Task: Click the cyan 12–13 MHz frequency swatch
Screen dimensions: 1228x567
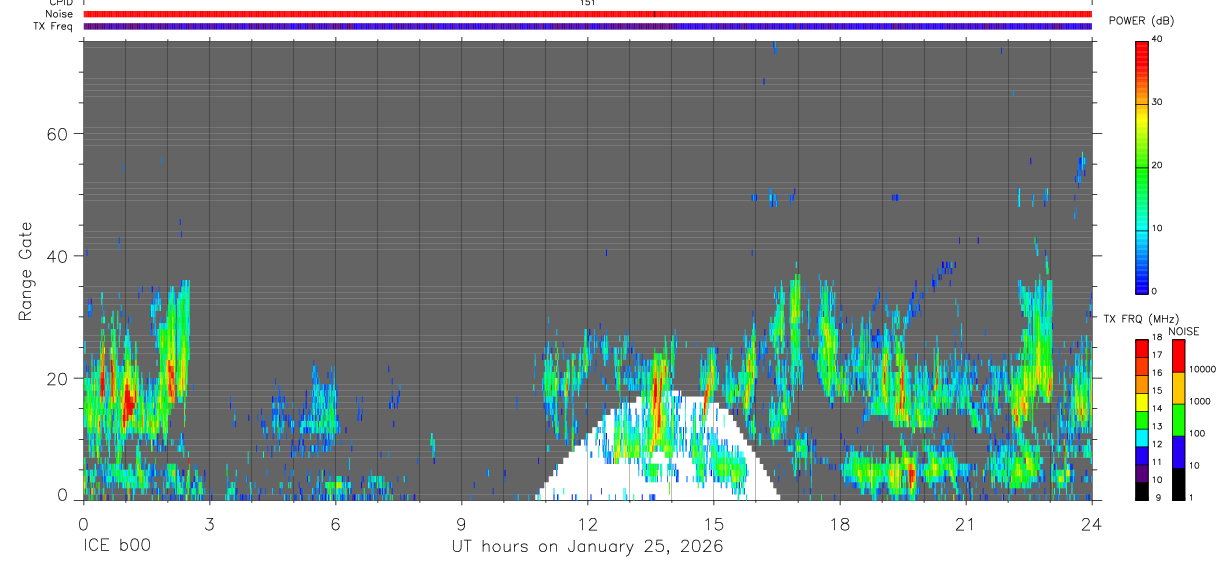Action: 1142,438
